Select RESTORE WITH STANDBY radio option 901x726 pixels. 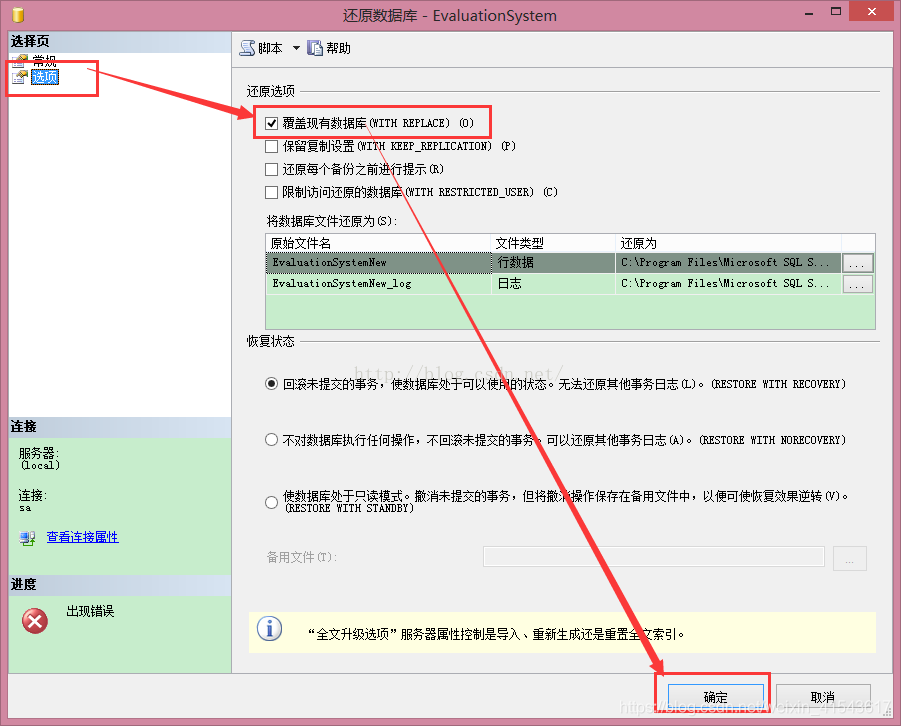tap(271, 502)
